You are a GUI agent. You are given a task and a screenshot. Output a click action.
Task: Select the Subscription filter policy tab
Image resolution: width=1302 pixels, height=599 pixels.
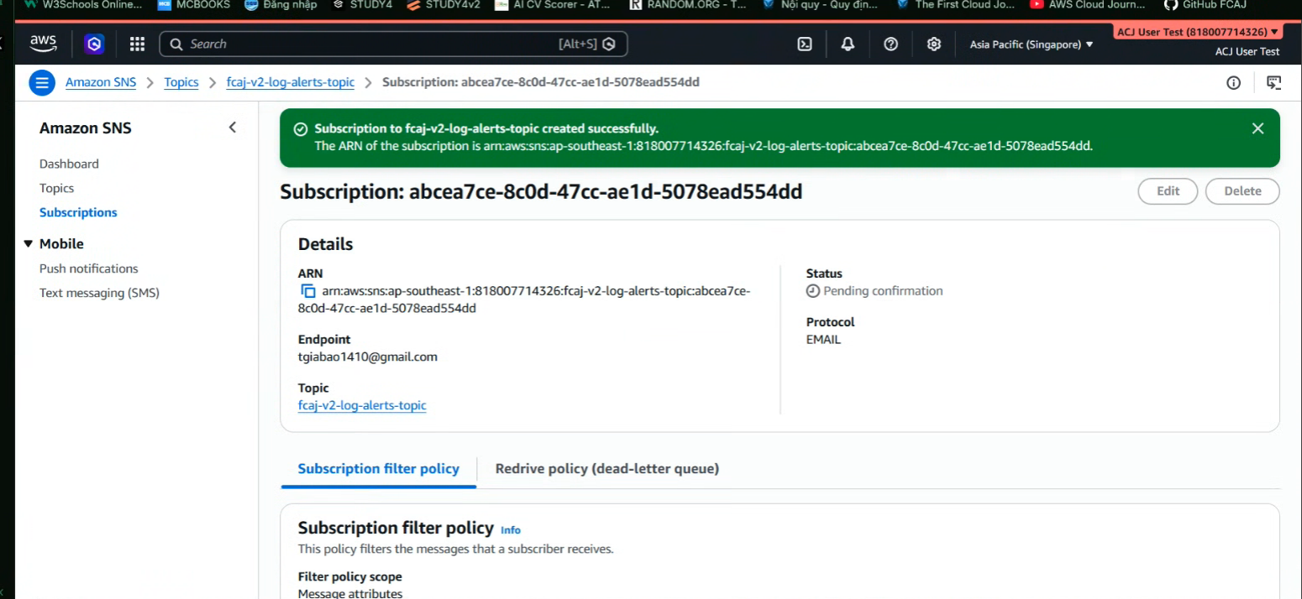tap(378, 469)
